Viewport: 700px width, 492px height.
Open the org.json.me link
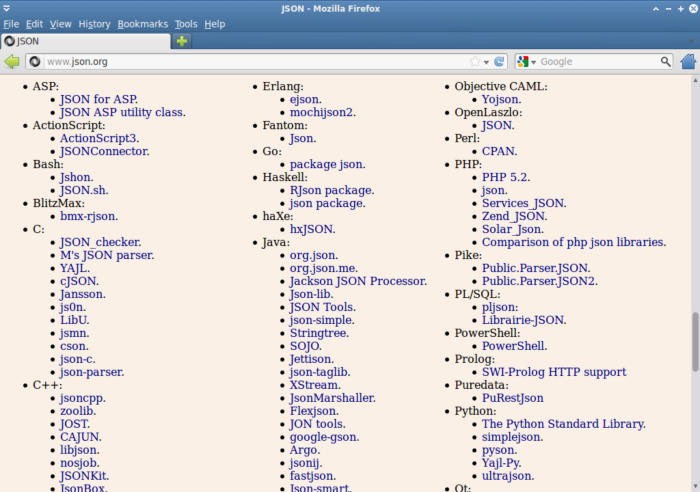click(324, 268)
